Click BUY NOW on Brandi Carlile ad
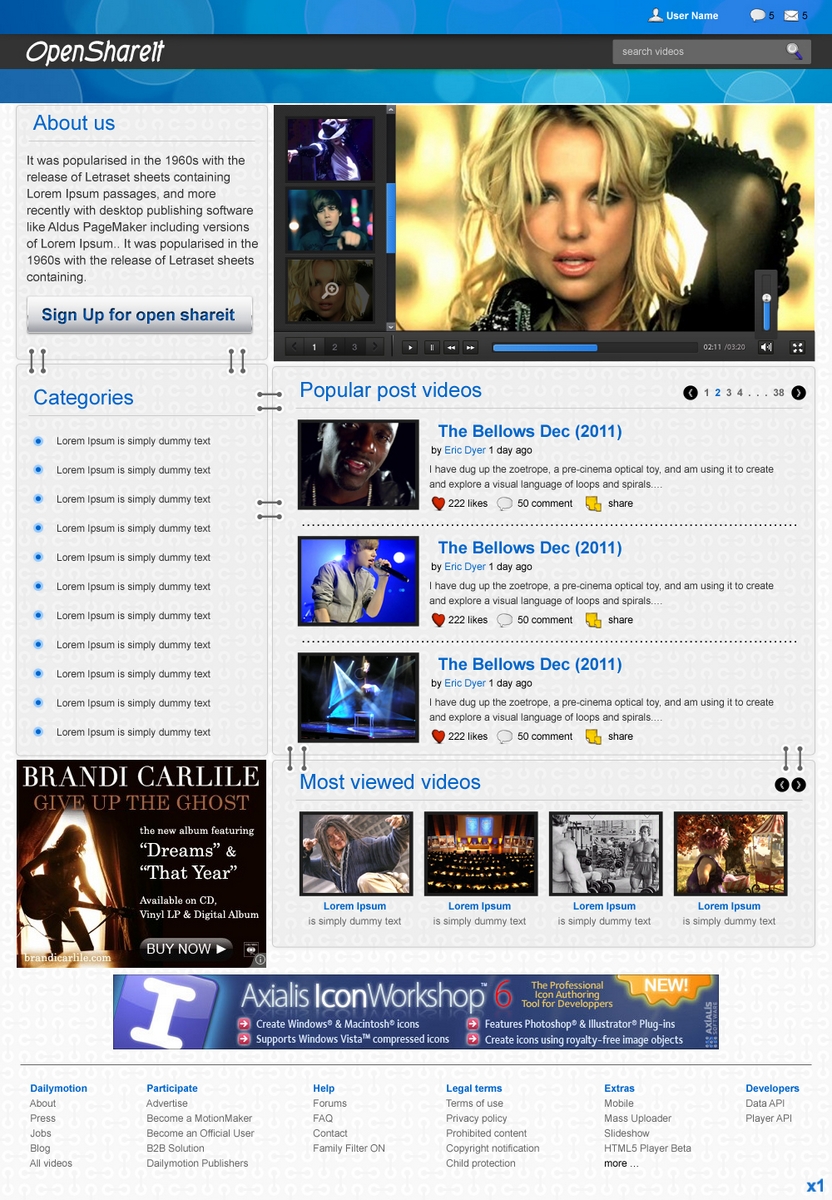Image resolution: width=832 pixels, height=1200 pixels. [x=187, y=948]
